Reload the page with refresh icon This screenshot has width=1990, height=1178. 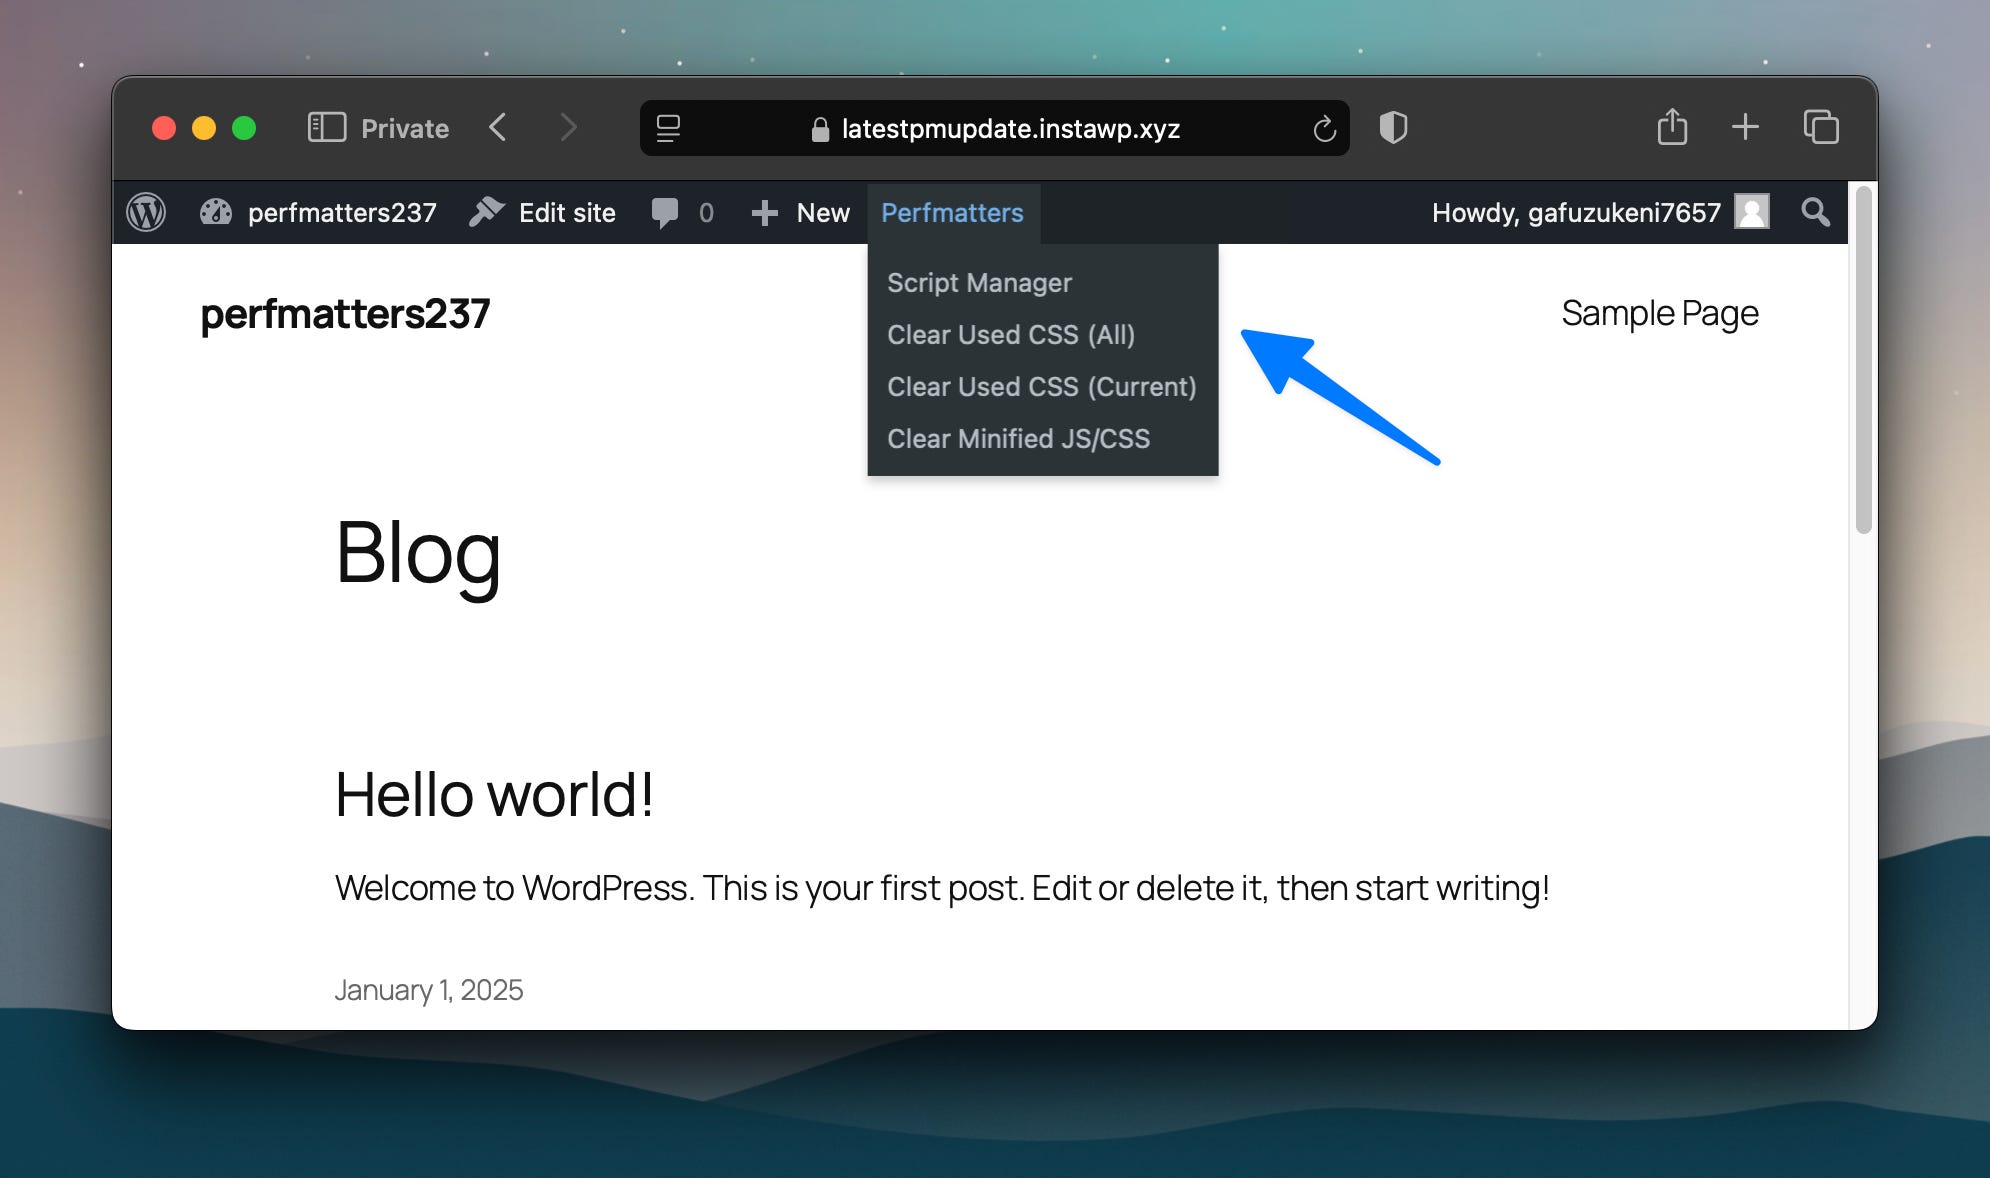1324,129
